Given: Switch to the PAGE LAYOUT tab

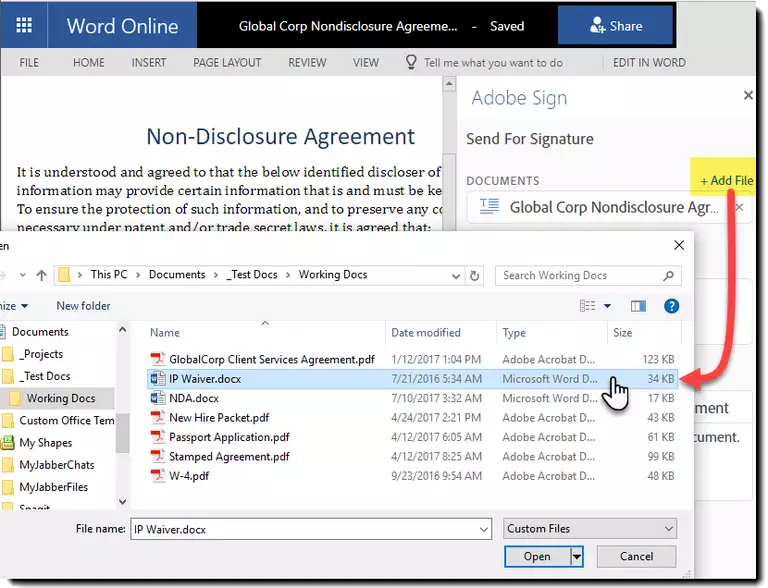Looking at the screenshot, I should 227,62.
